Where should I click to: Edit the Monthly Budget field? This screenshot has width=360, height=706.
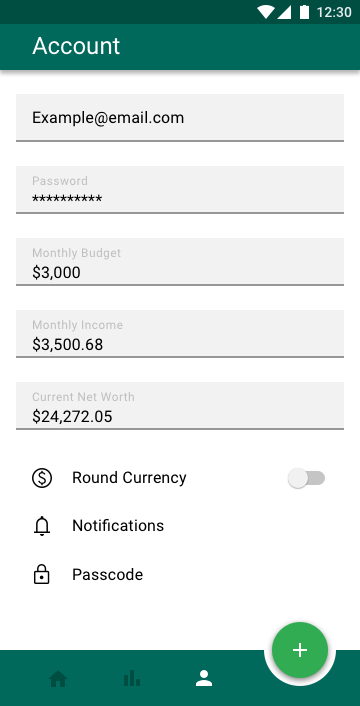point(180,262)
